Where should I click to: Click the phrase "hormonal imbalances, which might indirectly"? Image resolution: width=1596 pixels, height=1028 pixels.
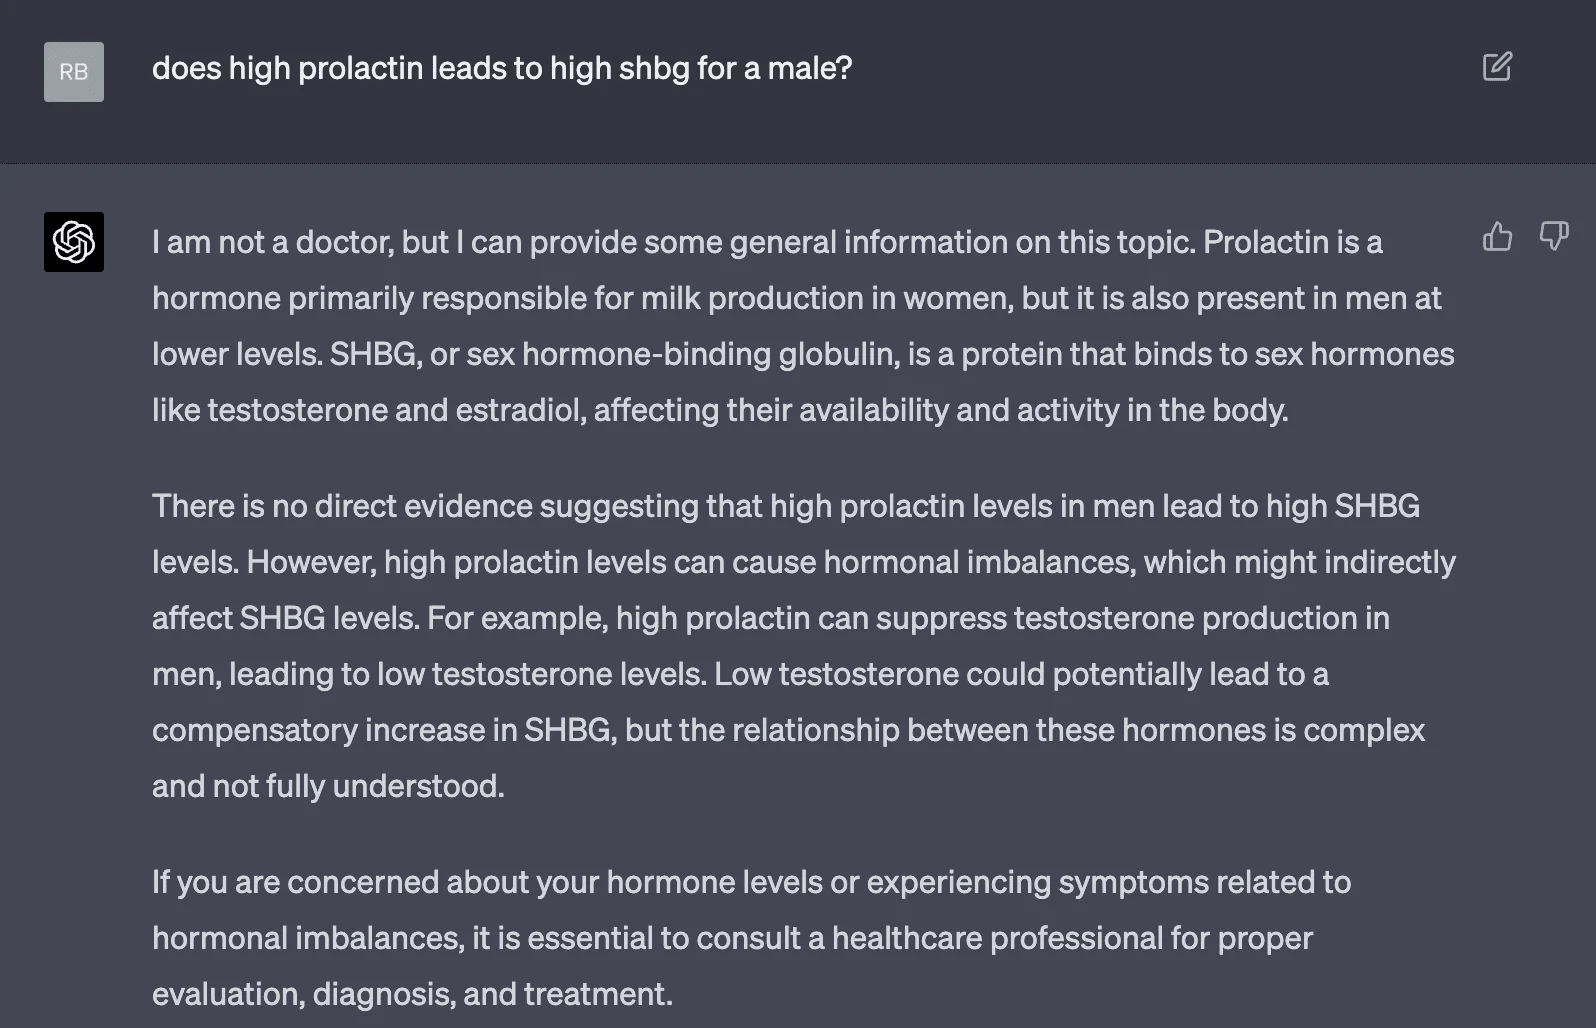[x=1140, y=562]
